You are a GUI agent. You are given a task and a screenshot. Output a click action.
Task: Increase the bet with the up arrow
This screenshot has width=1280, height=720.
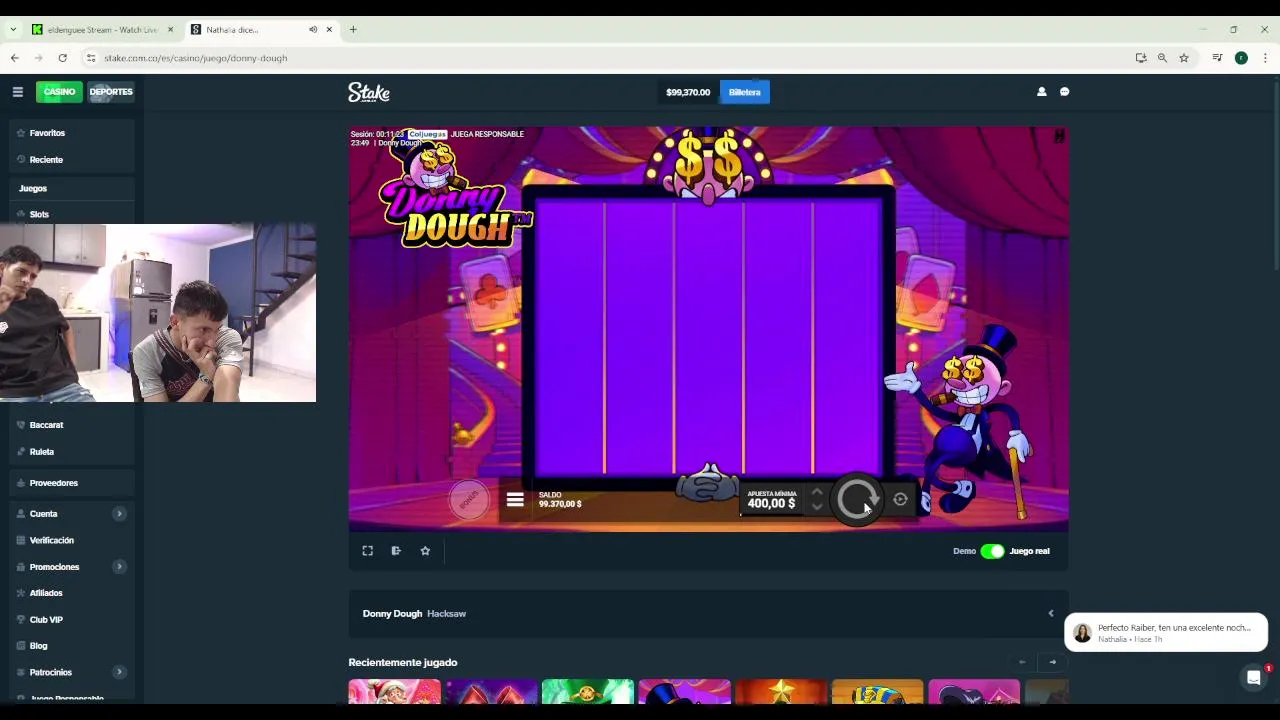coord(817,492)
